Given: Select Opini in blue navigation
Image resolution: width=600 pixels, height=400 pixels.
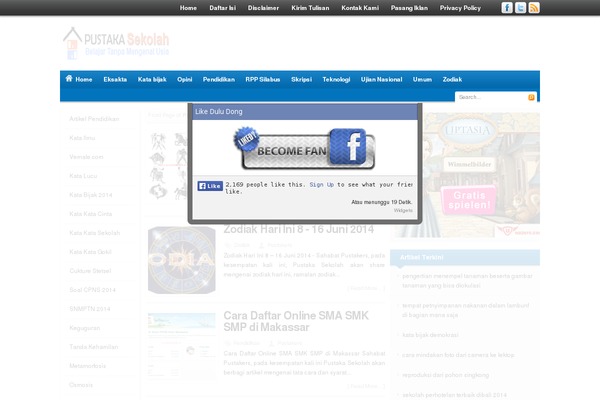Looking at the screenshot, I should (184, 79).
